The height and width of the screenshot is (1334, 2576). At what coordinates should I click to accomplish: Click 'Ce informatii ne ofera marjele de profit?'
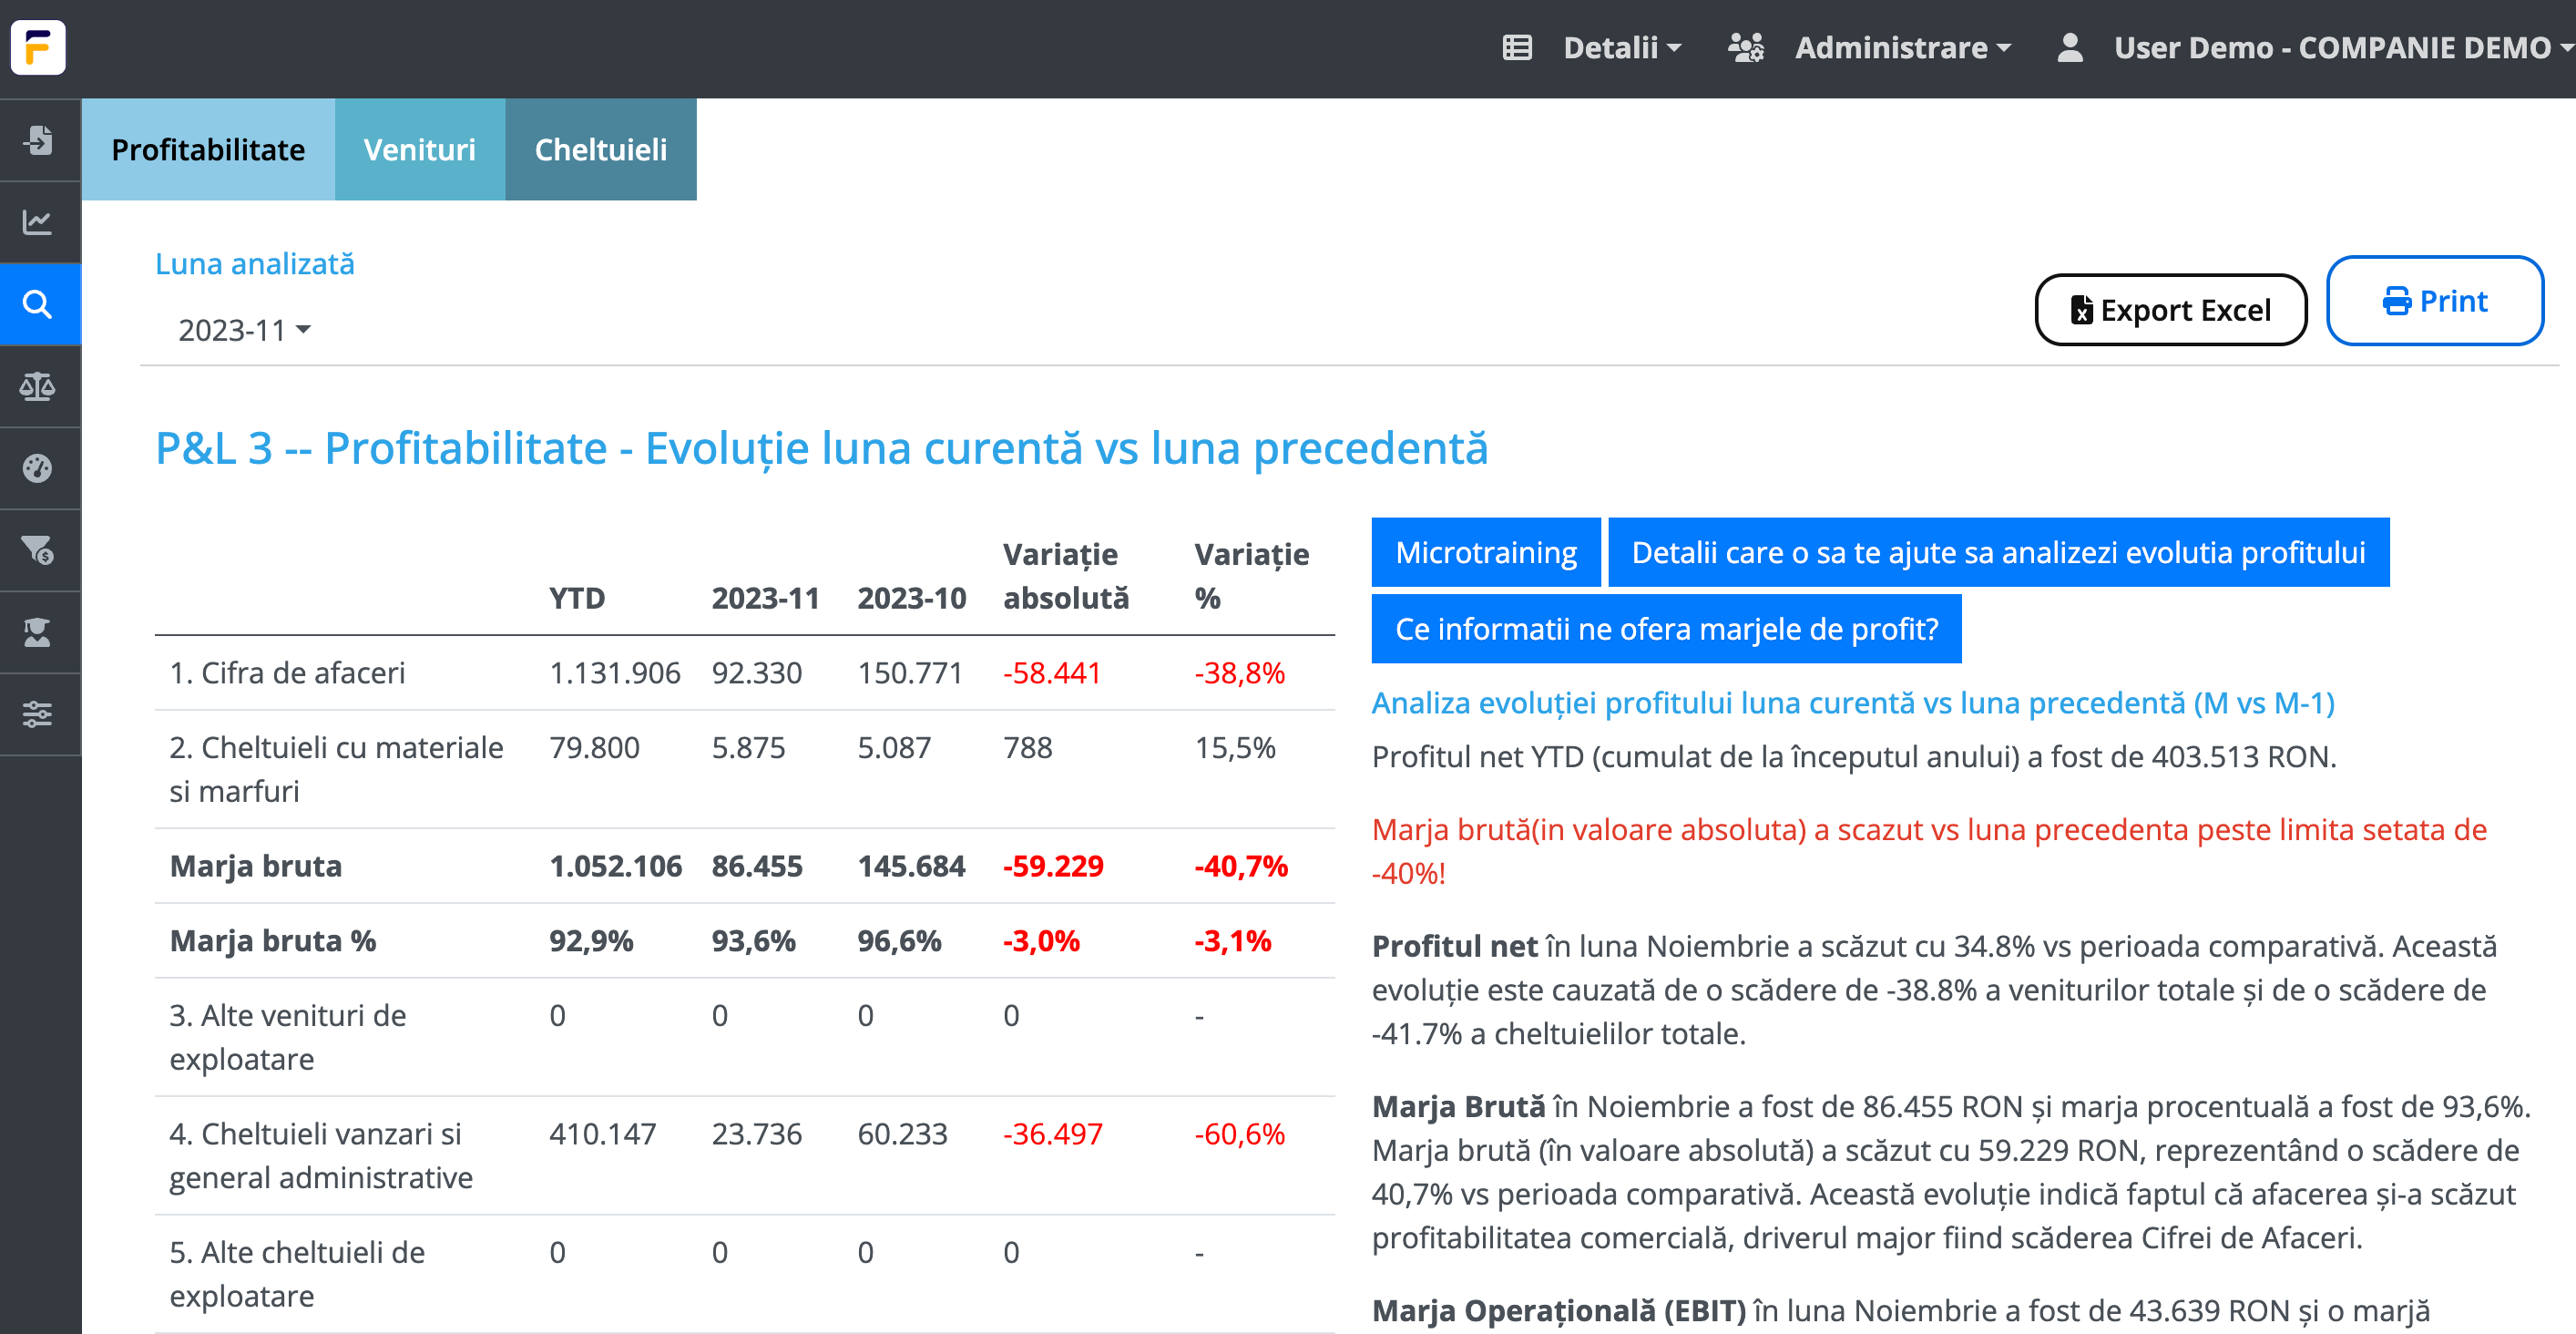(1666, 629)
